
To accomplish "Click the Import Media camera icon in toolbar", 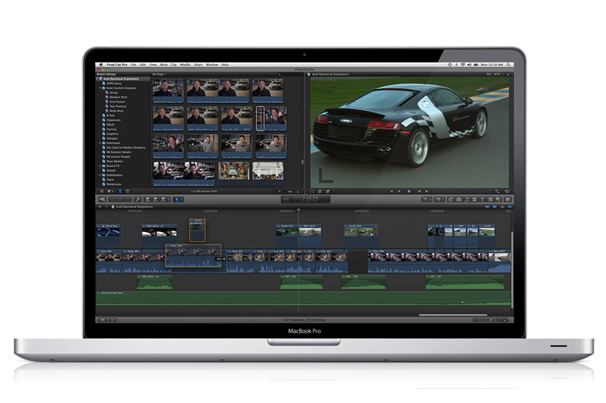I will [102, 199].
